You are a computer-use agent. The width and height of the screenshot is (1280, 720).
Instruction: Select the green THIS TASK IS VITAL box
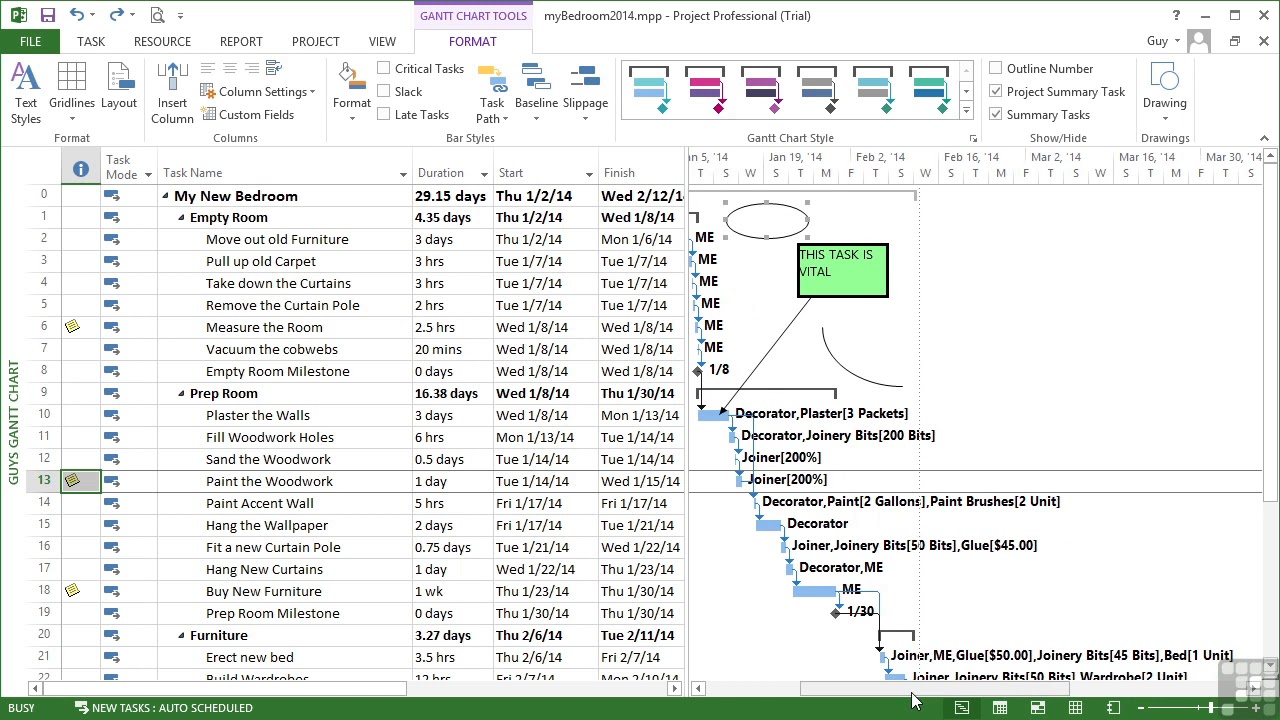842,271
